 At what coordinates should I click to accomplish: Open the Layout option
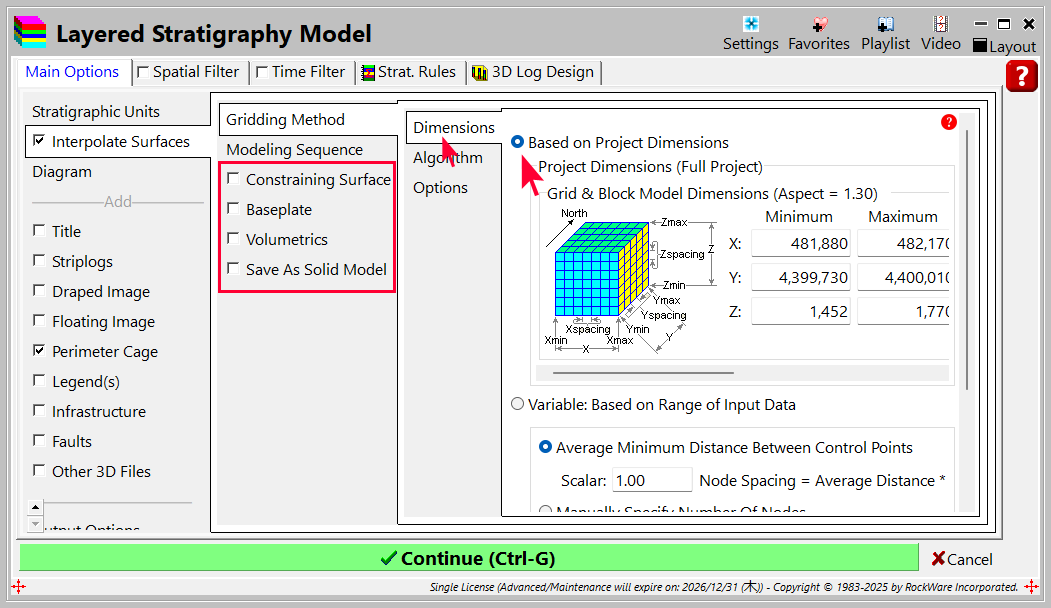(1004, 46)
